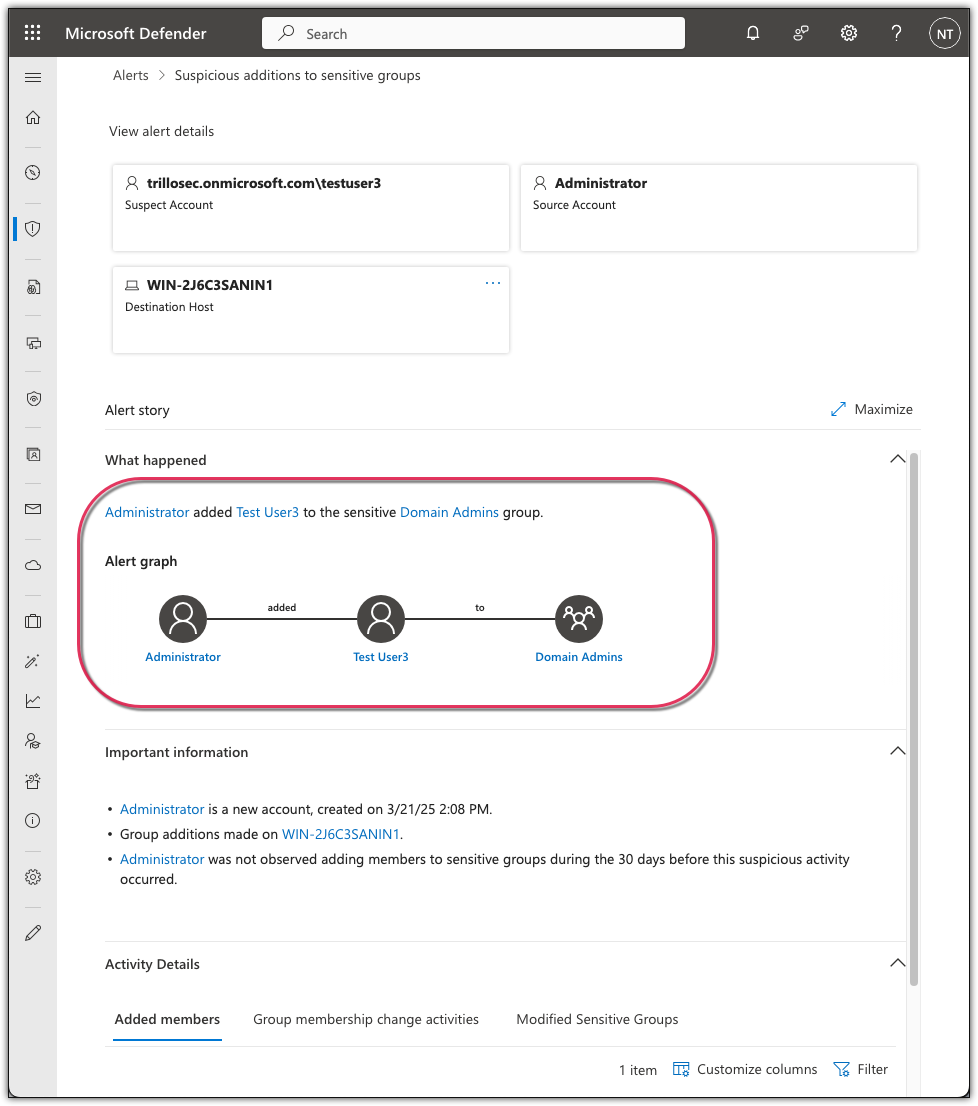Image resolution: width=978 pixels, height=1106 pixels.
Task: Open the settings gear in the header
Action: click(849, 33)
